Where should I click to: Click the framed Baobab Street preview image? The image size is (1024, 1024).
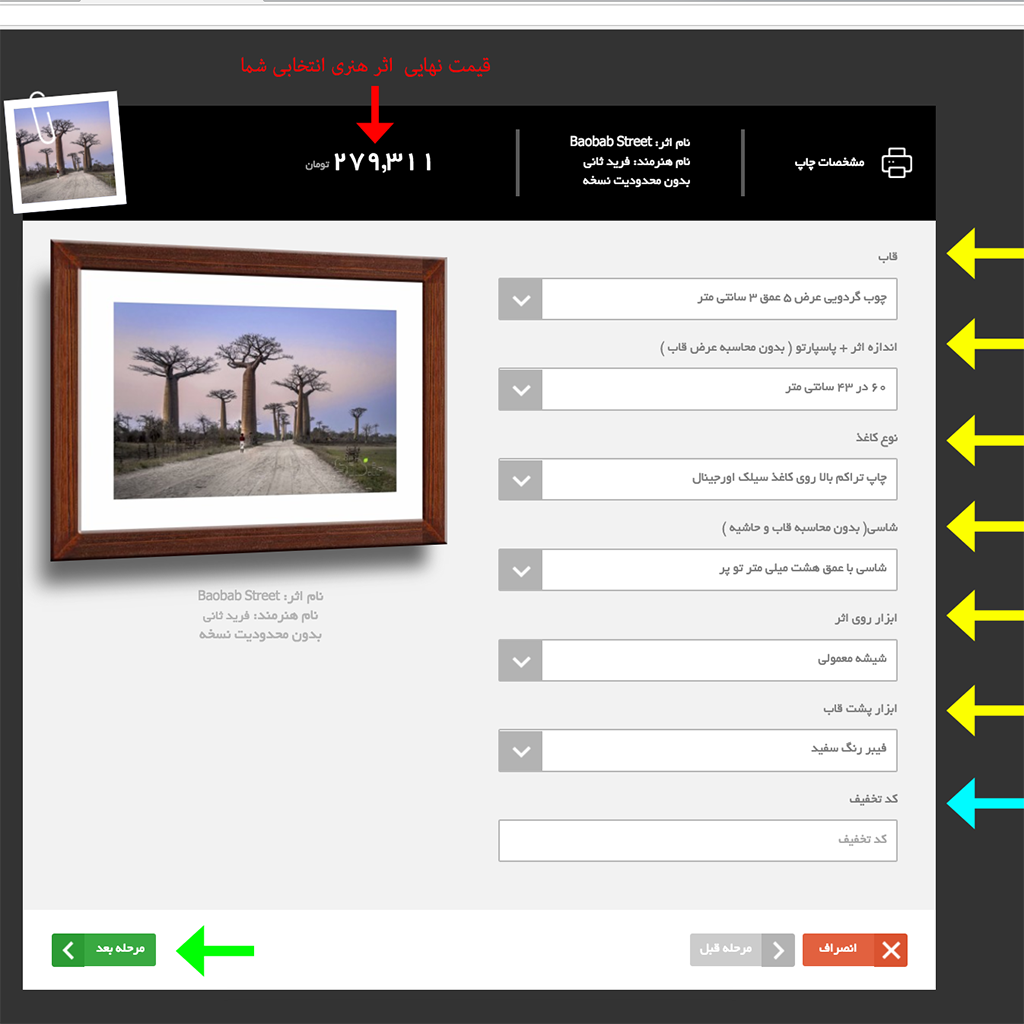tap(249, 400)
